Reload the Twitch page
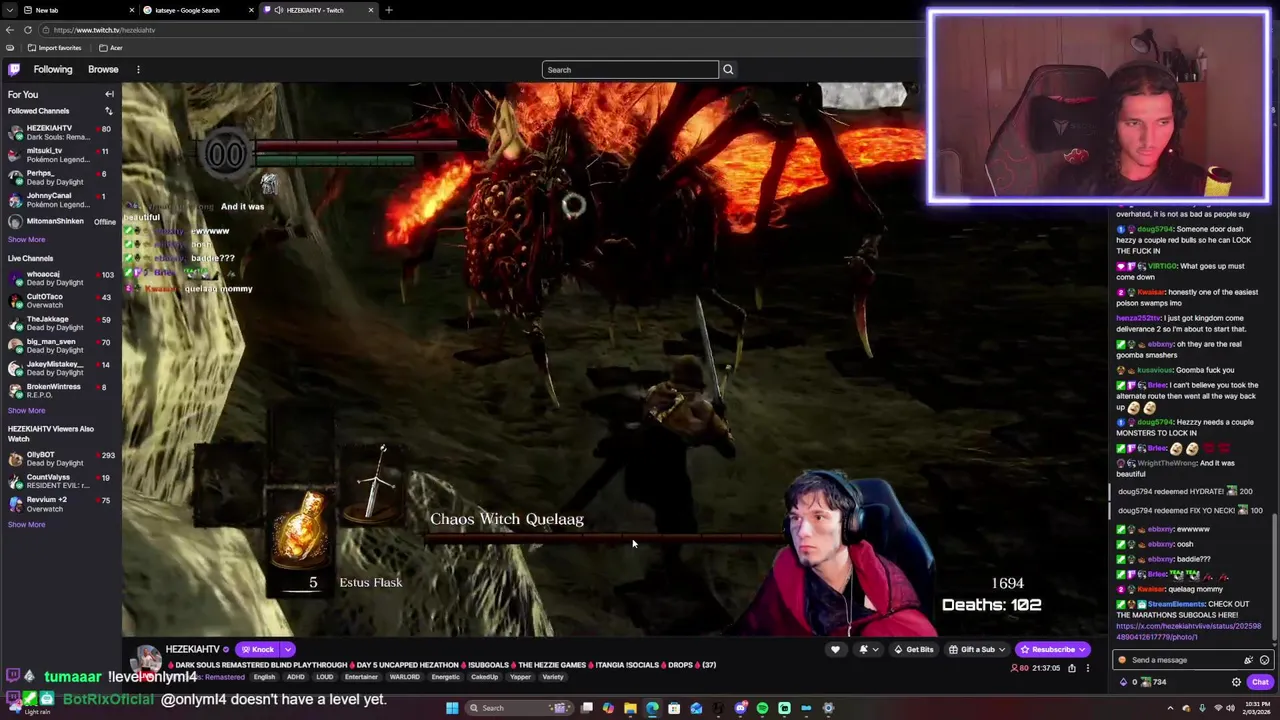The height and width of the screenshot is (720, 1280). (x=28, y=30)
